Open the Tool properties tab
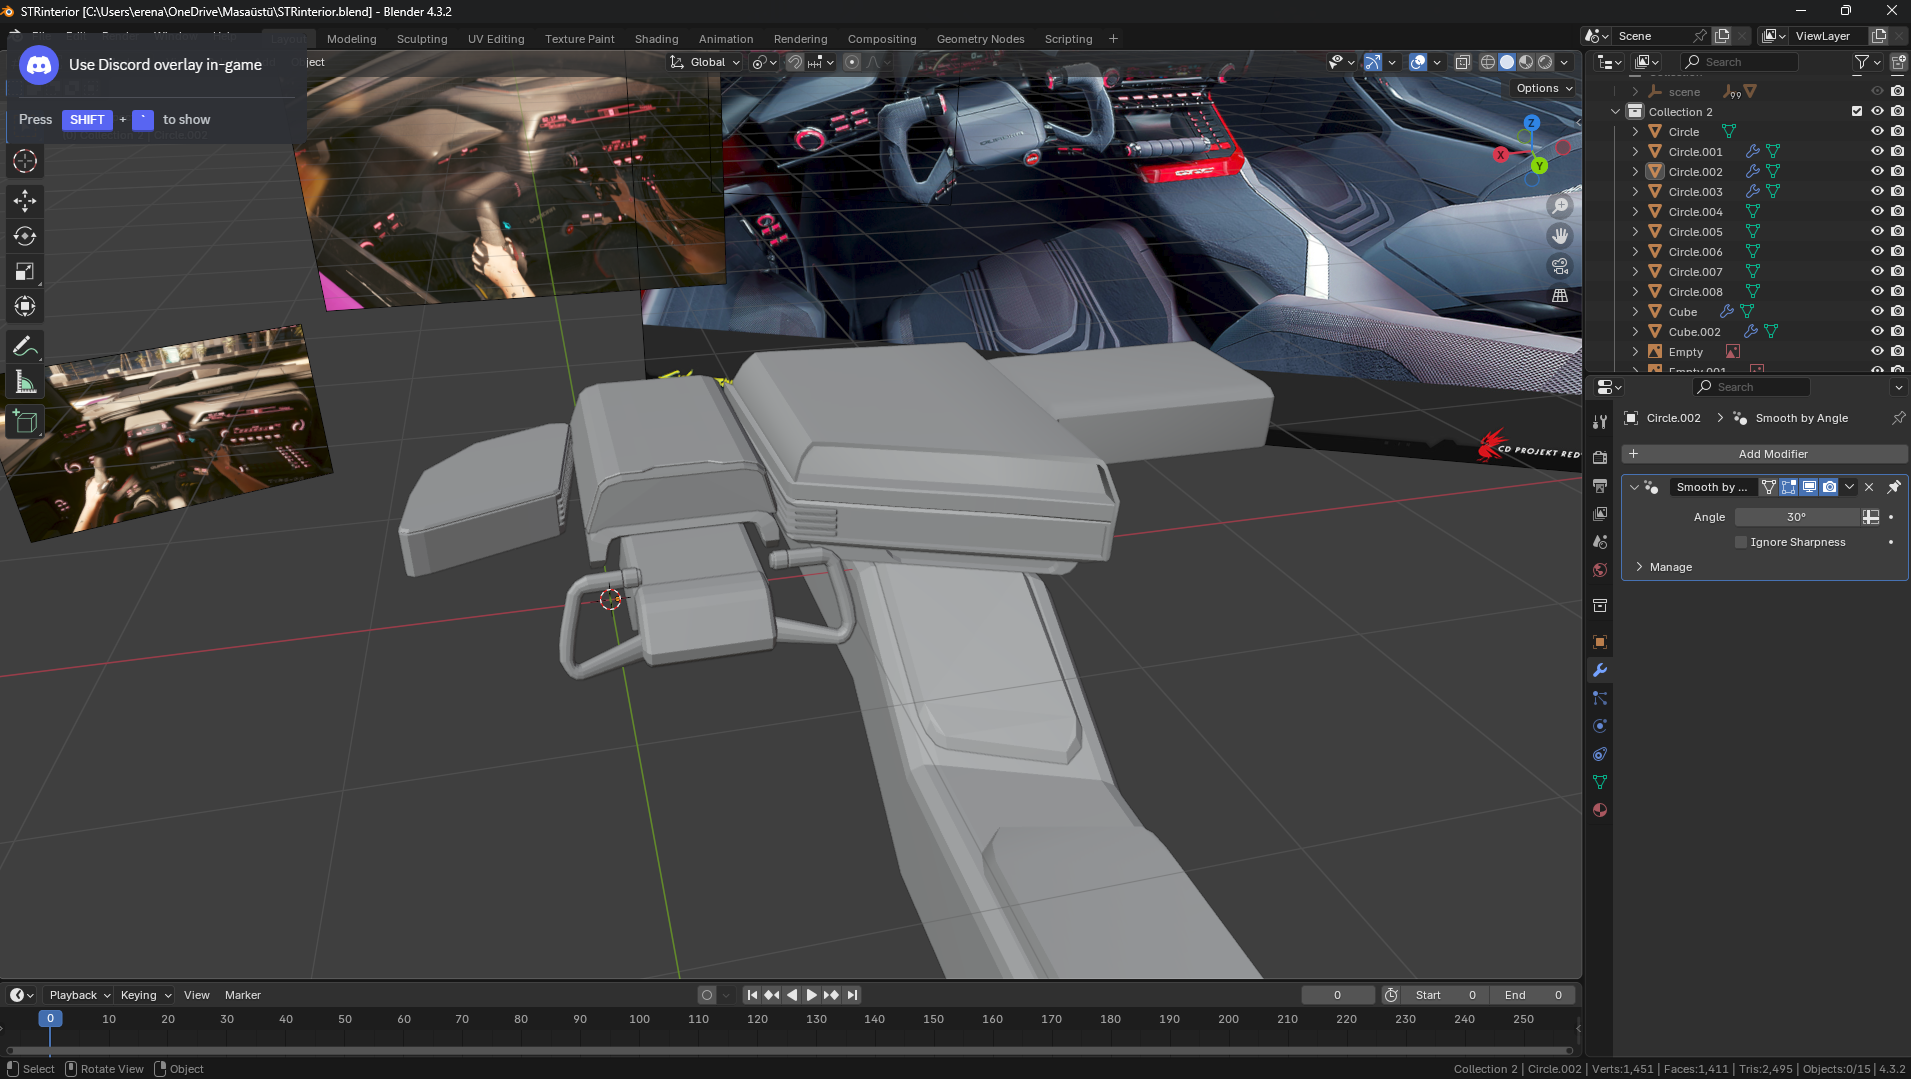The height and width of the screenshot is (1079, 1911). click(1600, 422)
